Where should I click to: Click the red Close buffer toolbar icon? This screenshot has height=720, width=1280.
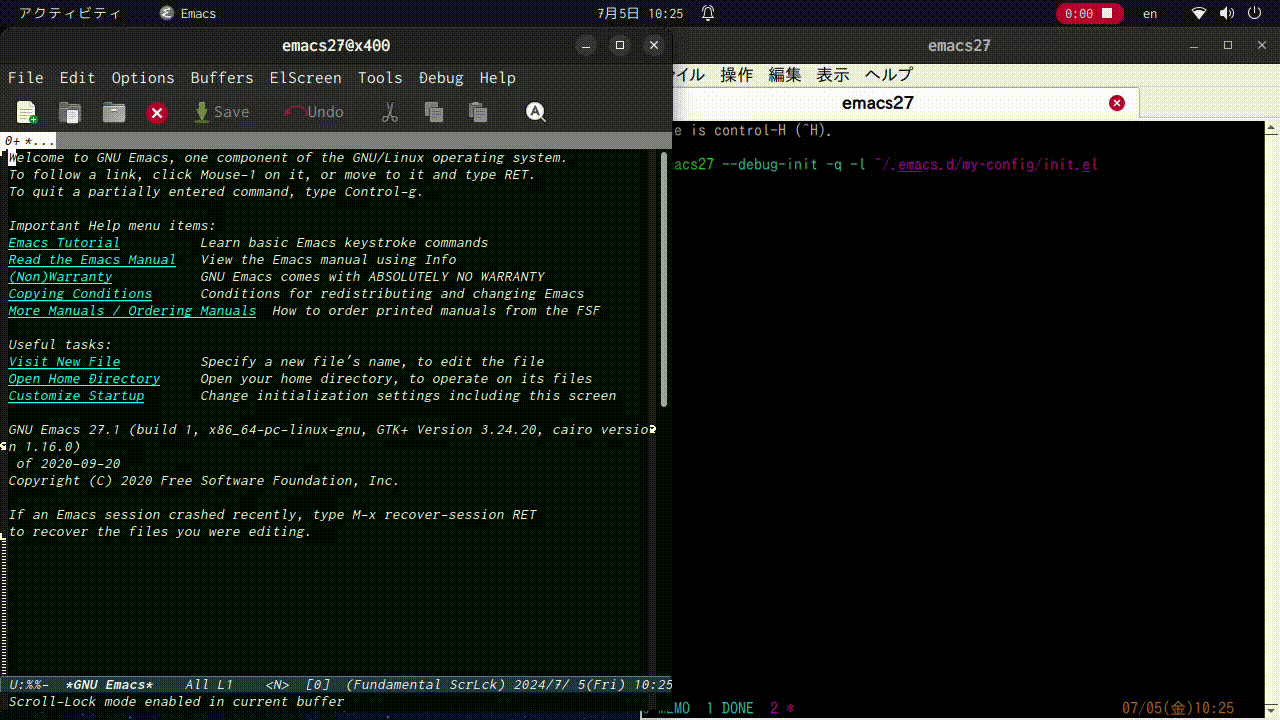(157, 113)
